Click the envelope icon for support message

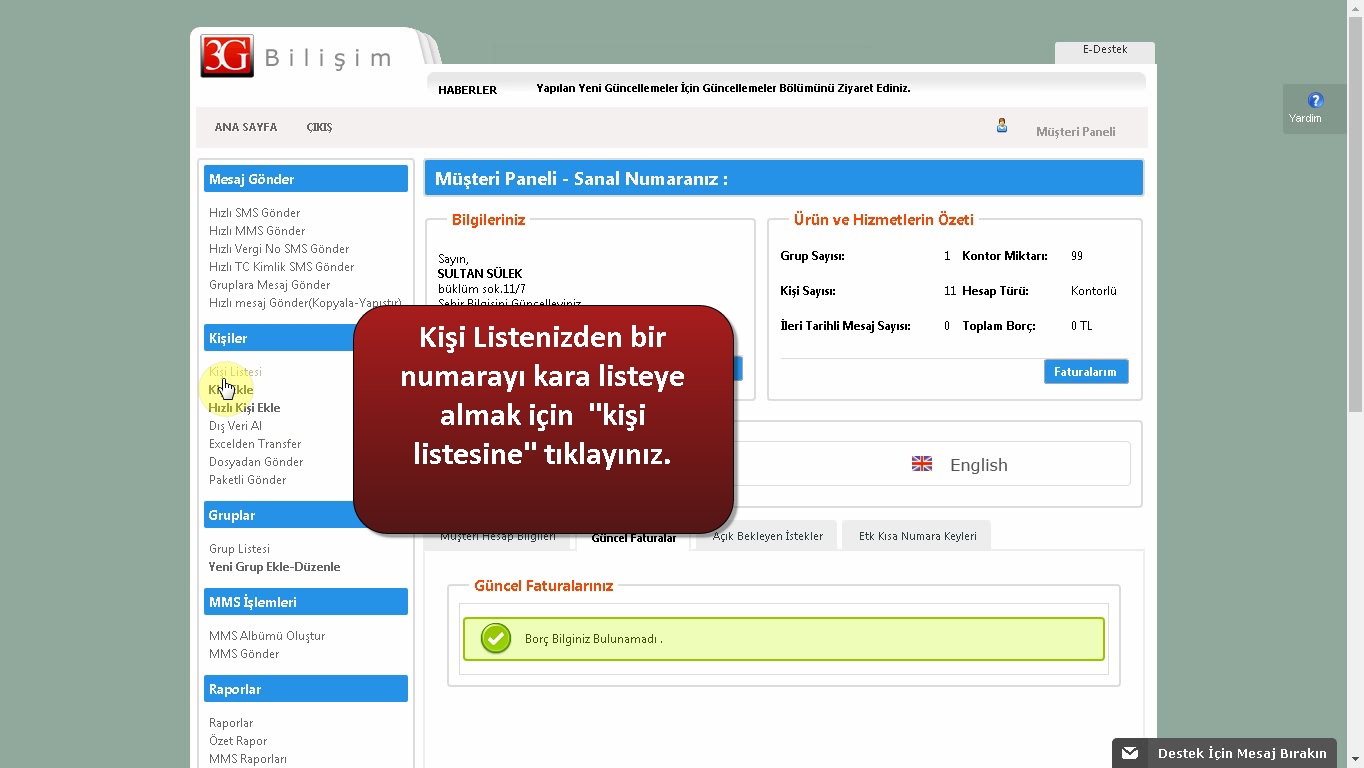(x=1130, y=753)
